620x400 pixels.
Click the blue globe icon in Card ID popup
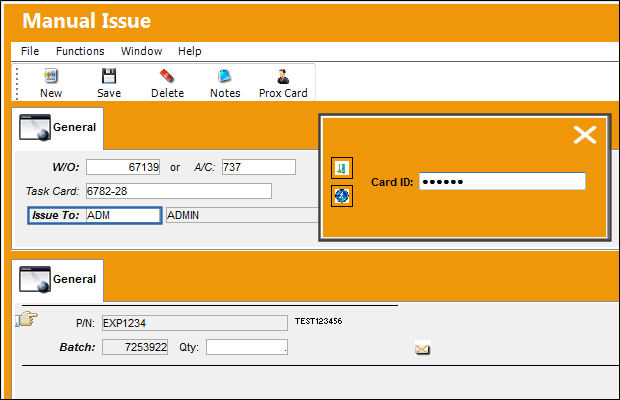[x=342, y=196]
